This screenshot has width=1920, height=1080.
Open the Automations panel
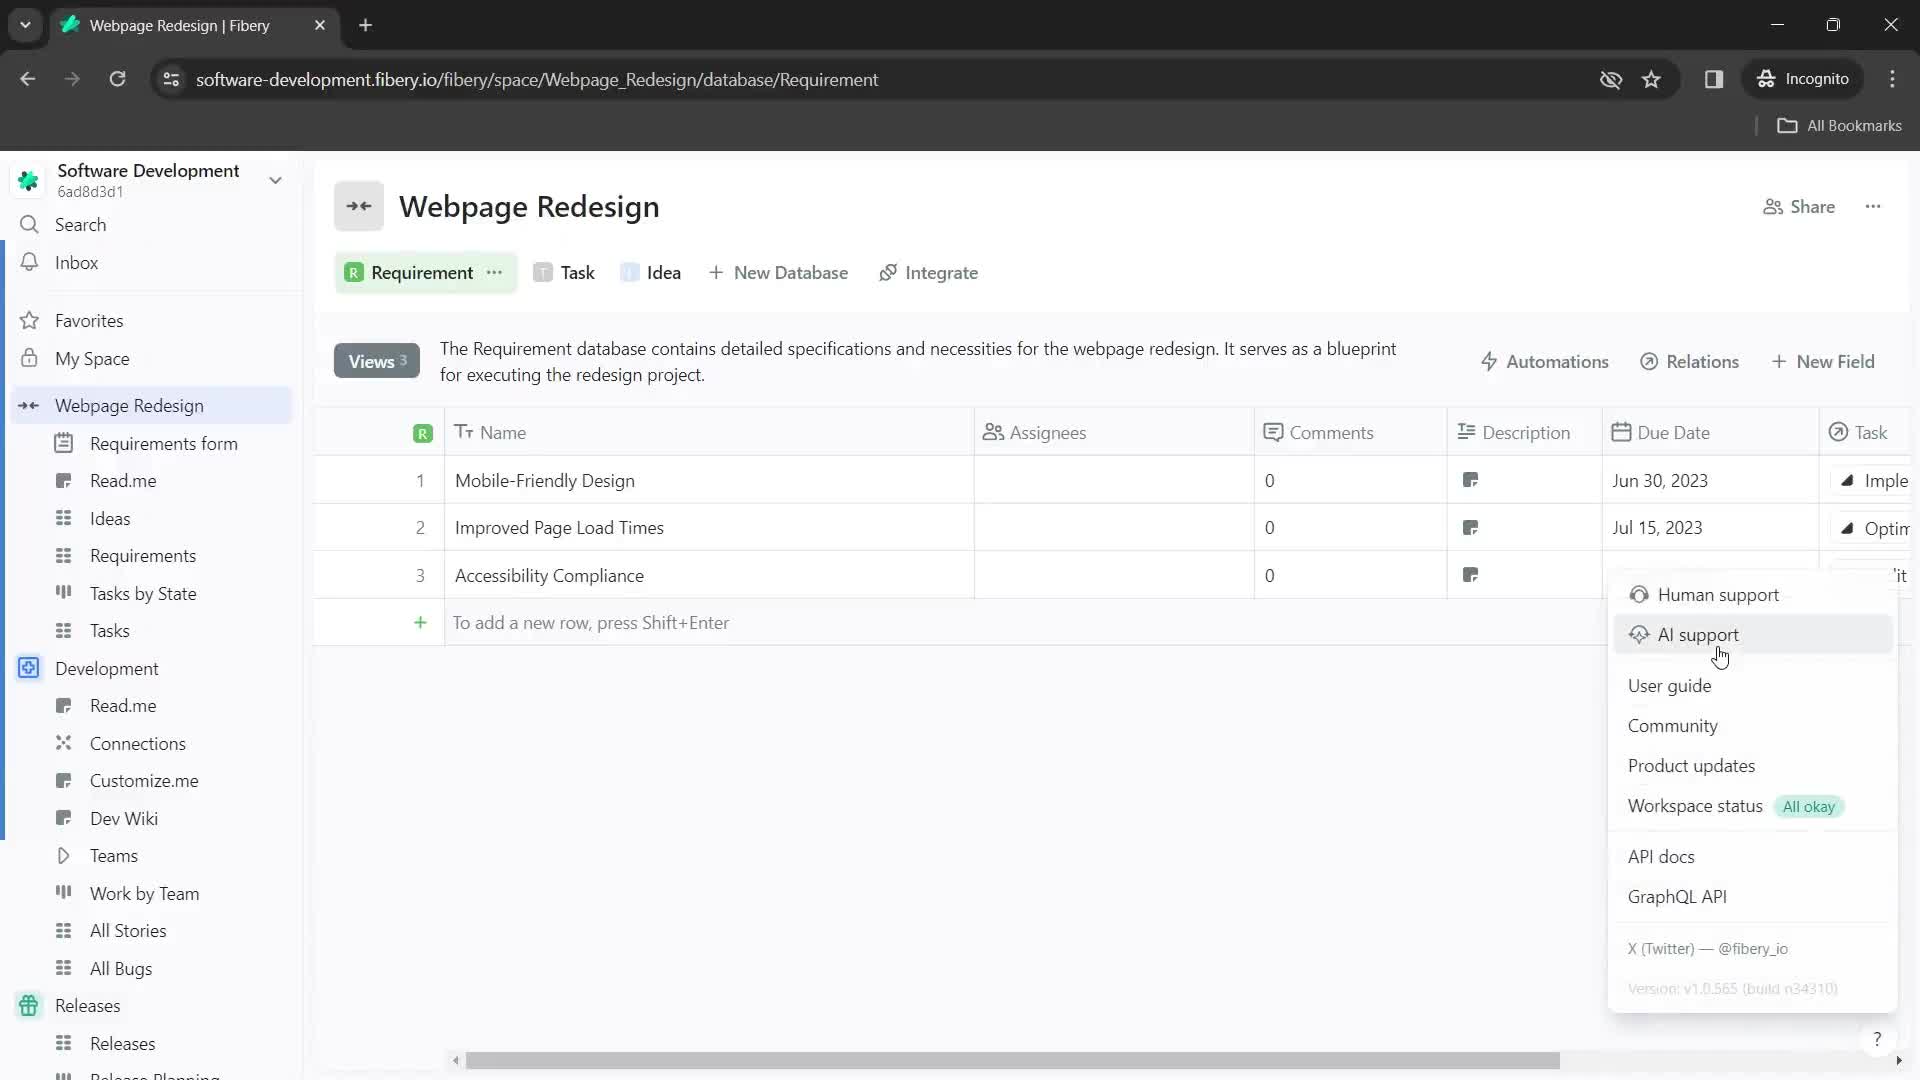1544,360
